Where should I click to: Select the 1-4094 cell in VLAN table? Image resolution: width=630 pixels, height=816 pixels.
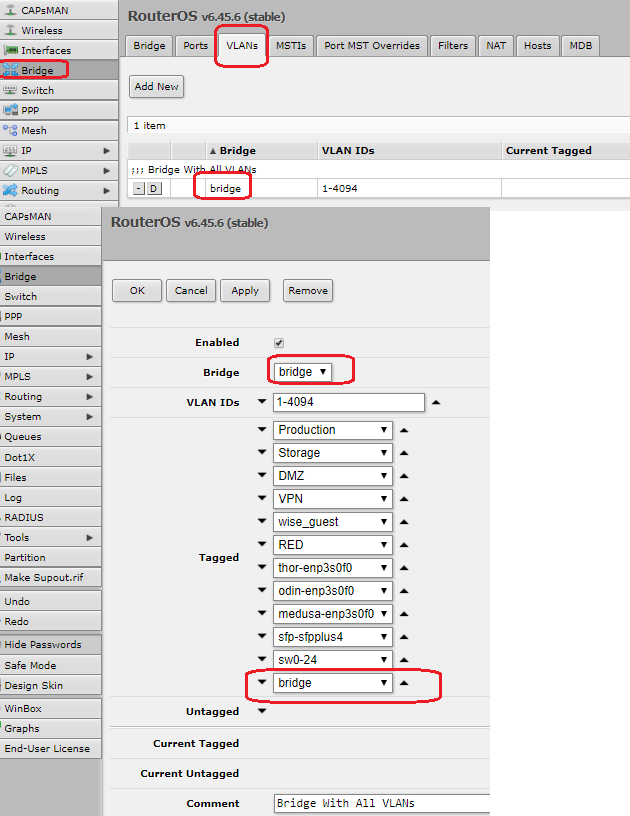pyautogui.click(x=409, y=188)
